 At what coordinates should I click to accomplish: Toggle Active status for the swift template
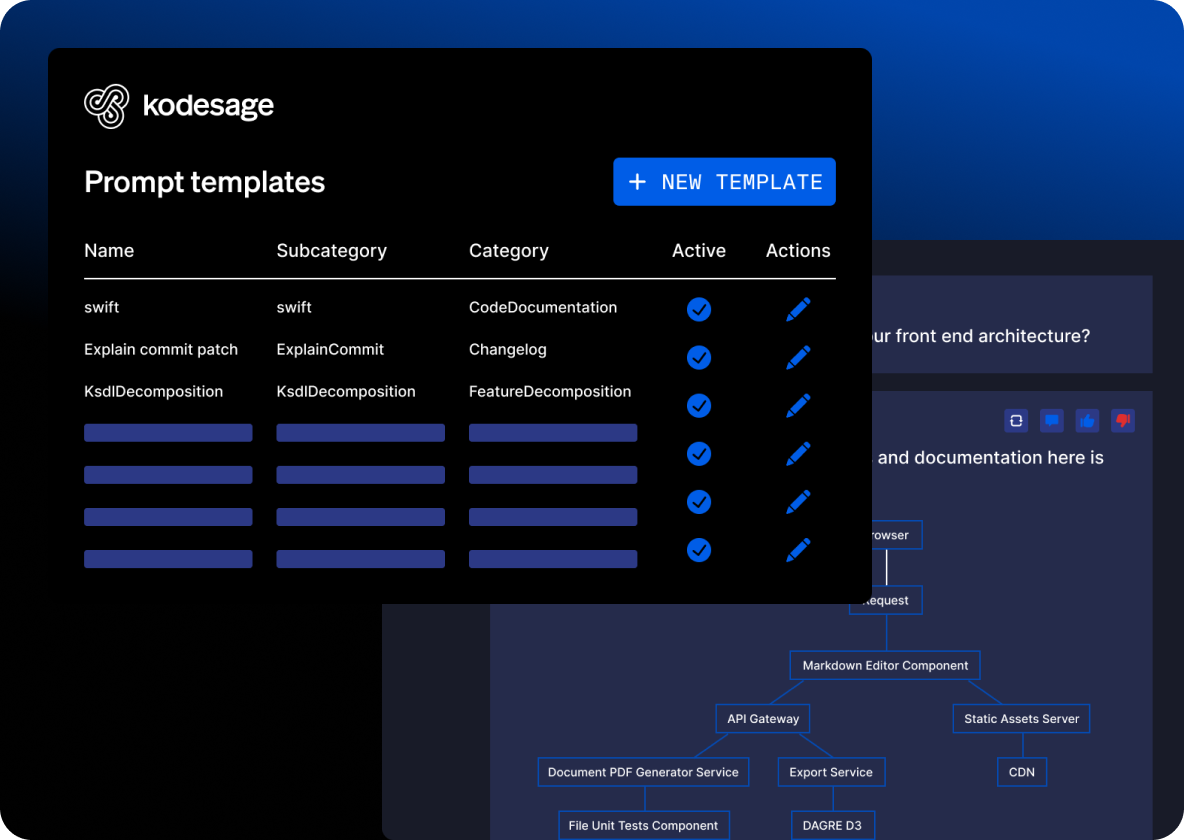point(699,310)
